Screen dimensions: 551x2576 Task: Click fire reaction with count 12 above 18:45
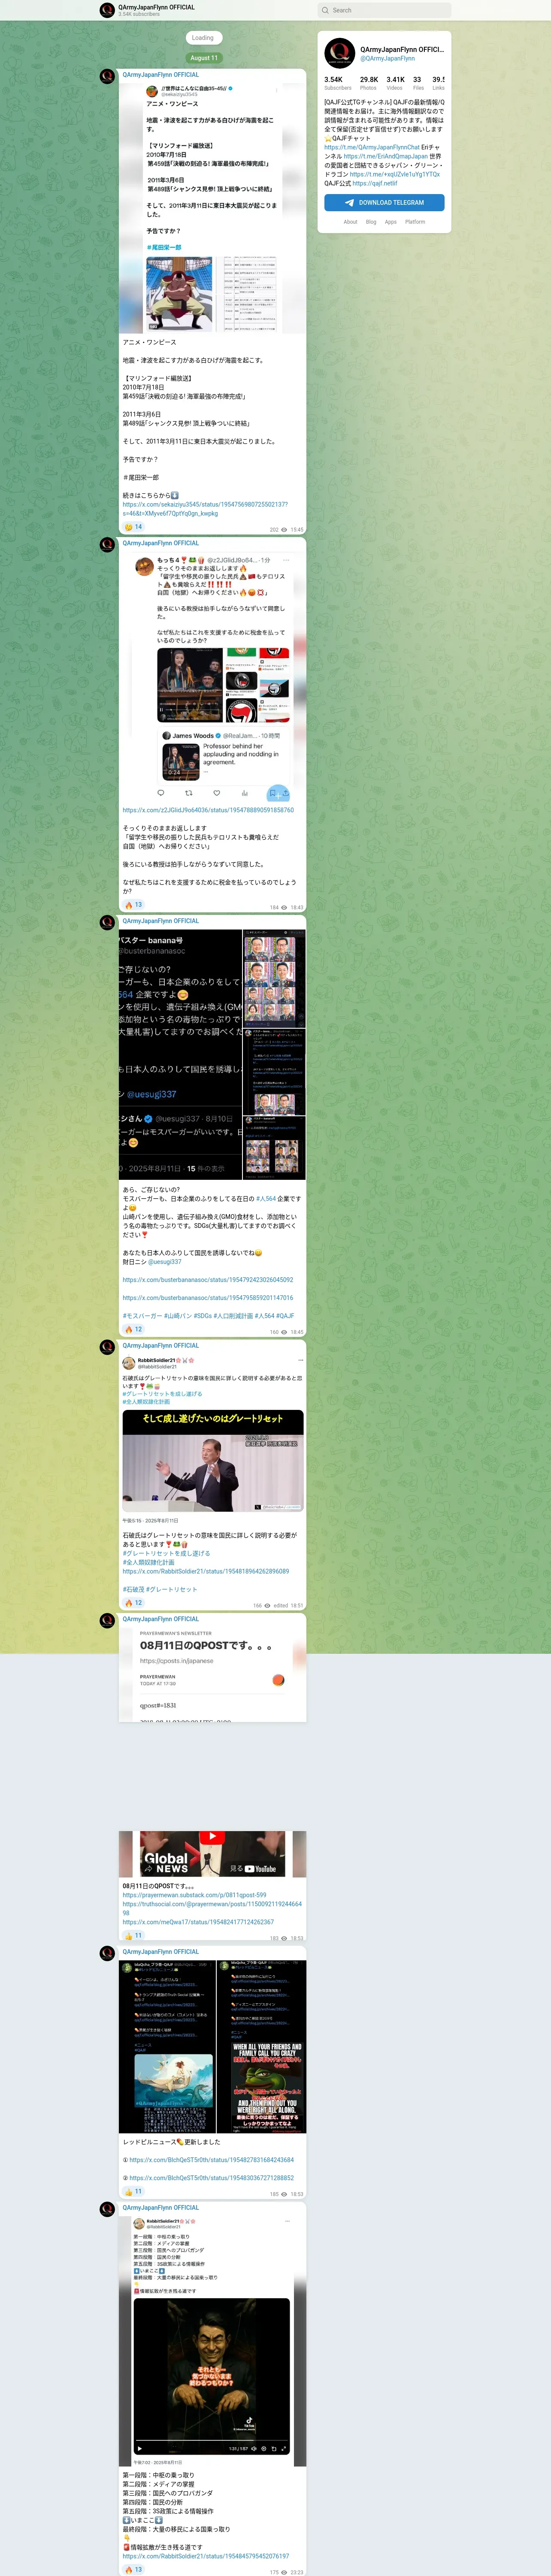[x=133, y=1329]
